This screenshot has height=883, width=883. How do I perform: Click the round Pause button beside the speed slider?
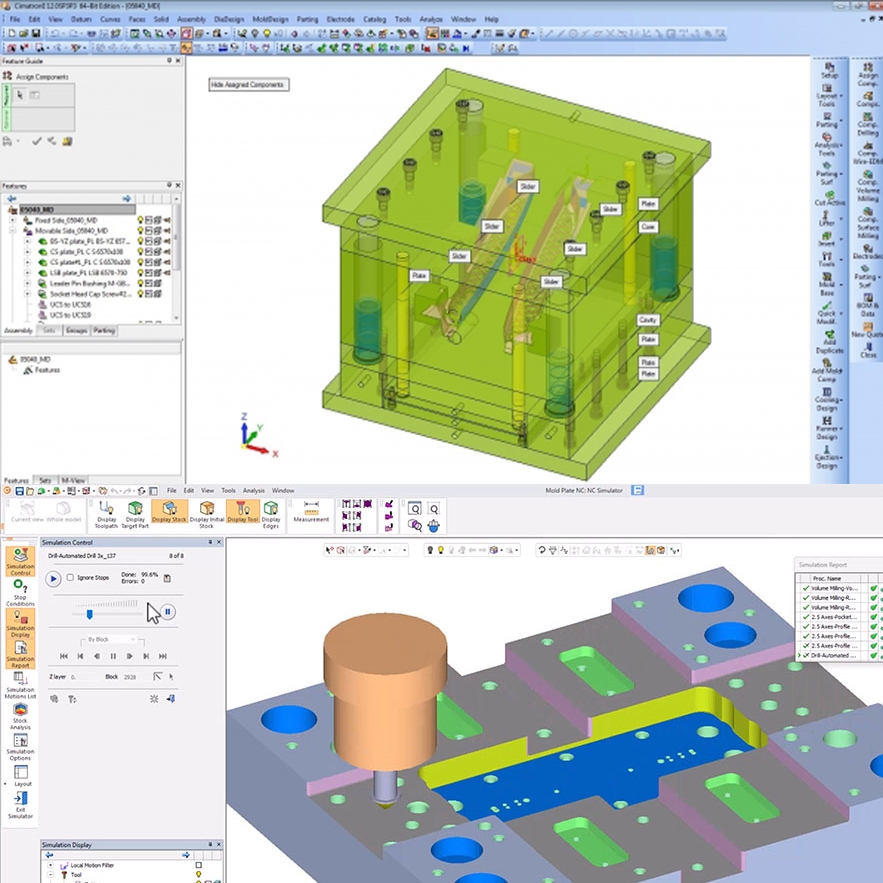[x=167, y=612]
